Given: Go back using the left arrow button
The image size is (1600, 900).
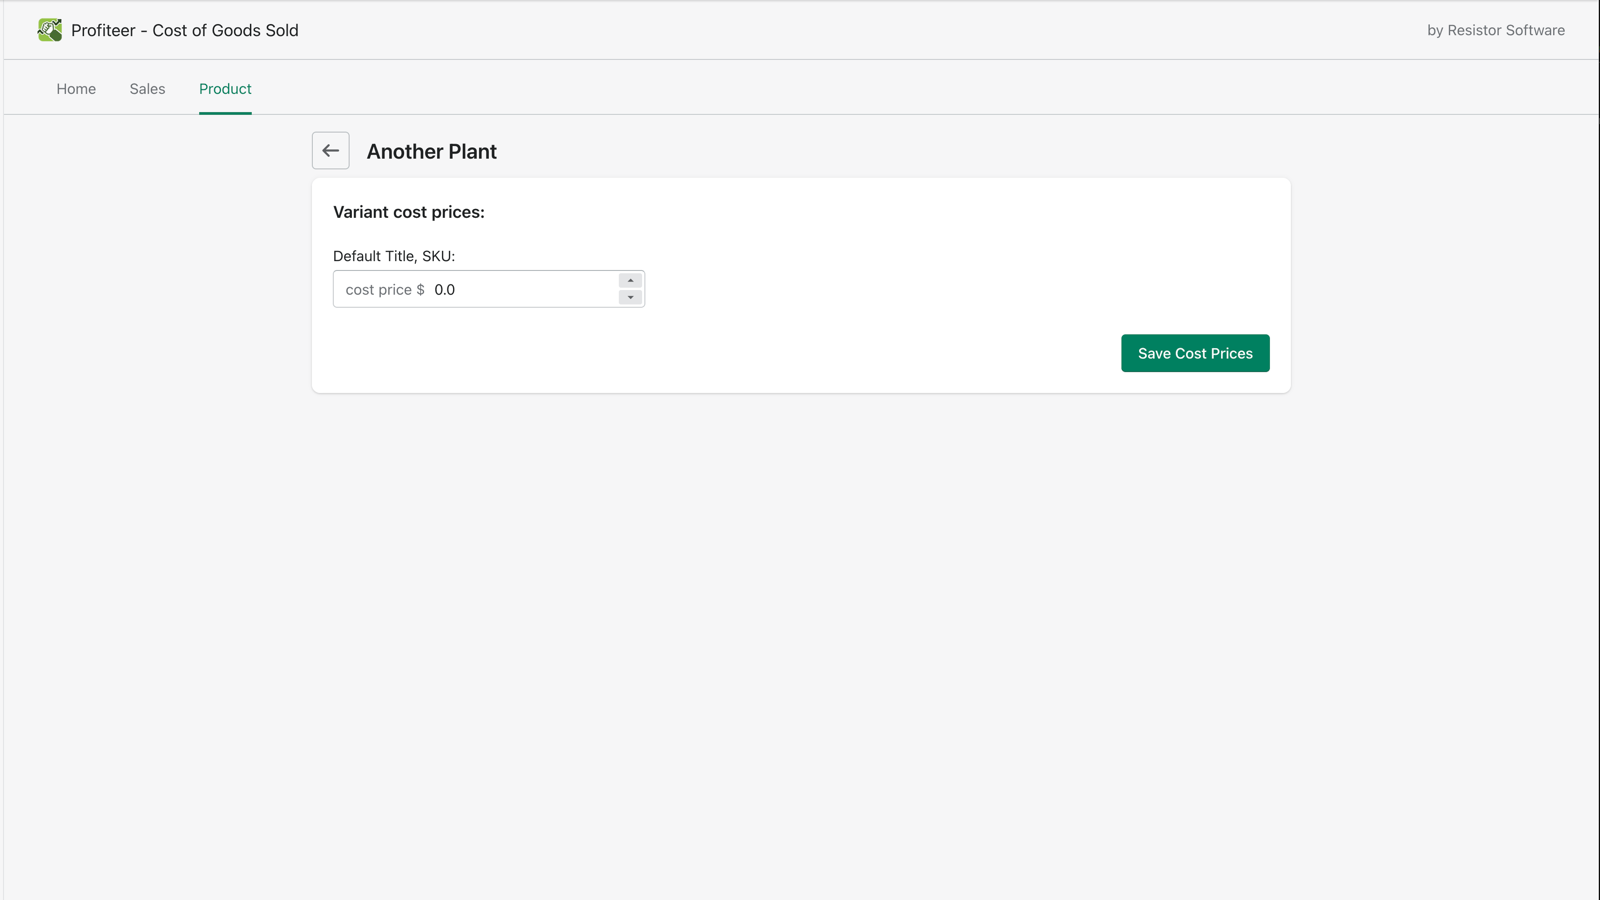Looking at the screenshot, I should pos(330,151).
